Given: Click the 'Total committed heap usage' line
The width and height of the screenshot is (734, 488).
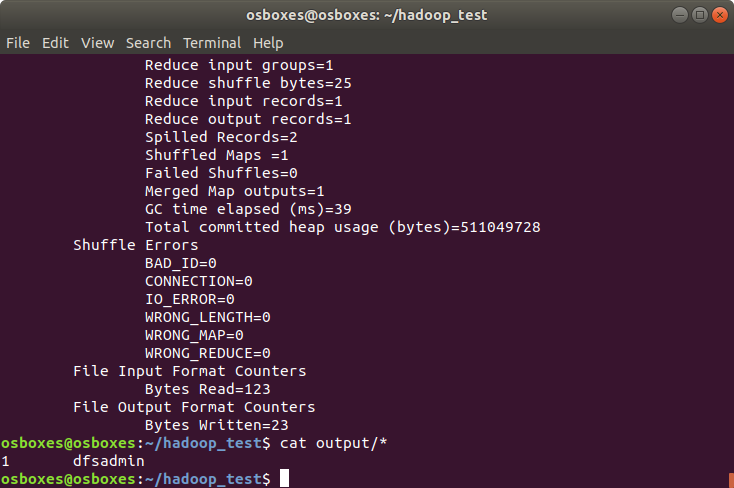Looking at the screenshot, I should pyautogui.click(x=343, y=227).
